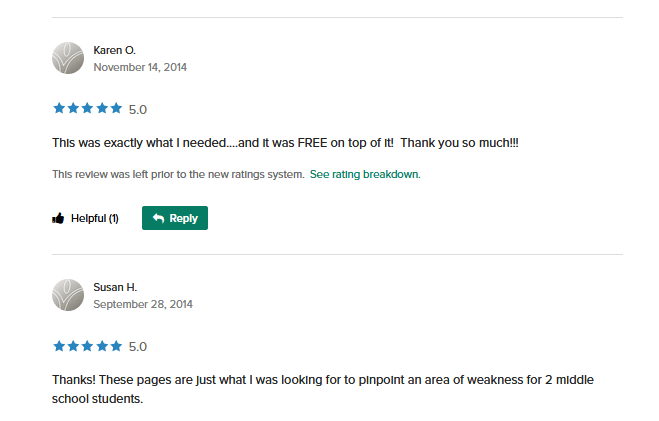Open the See rating breakdown link
The width and height of the screenshot is (659, 421).
[364, 174]
